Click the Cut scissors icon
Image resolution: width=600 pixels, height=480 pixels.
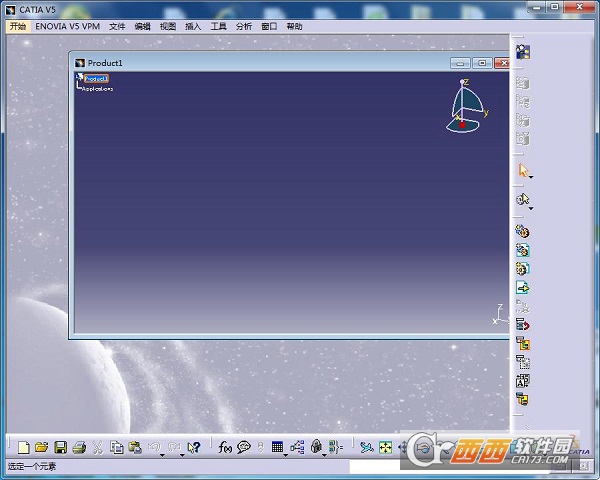pyautogui.click(x=98, y=447)
